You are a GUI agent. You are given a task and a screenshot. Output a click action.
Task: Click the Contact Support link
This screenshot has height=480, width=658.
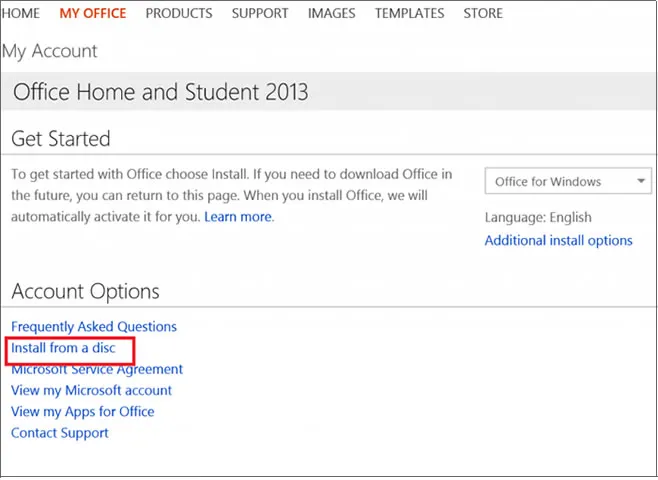[60, 433]
